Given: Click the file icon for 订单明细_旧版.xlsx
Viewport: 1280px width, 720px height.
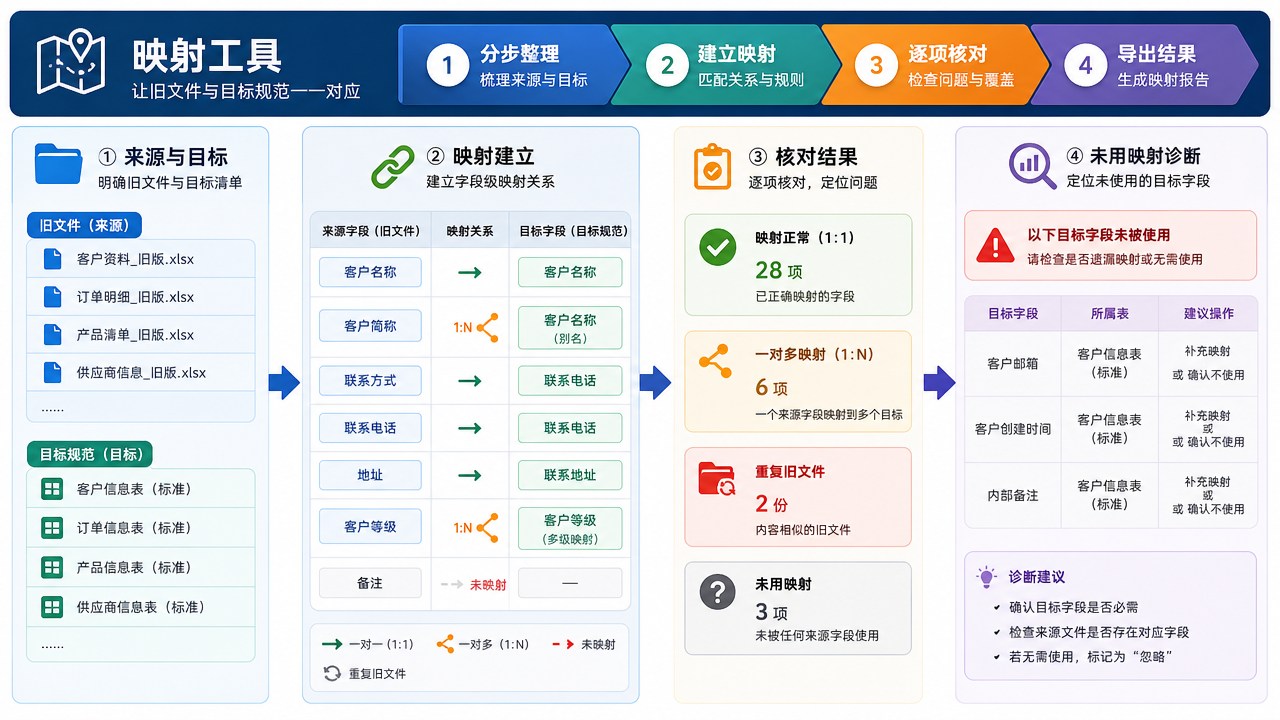Looking at the screenshot, I should [x=52, y=297].
